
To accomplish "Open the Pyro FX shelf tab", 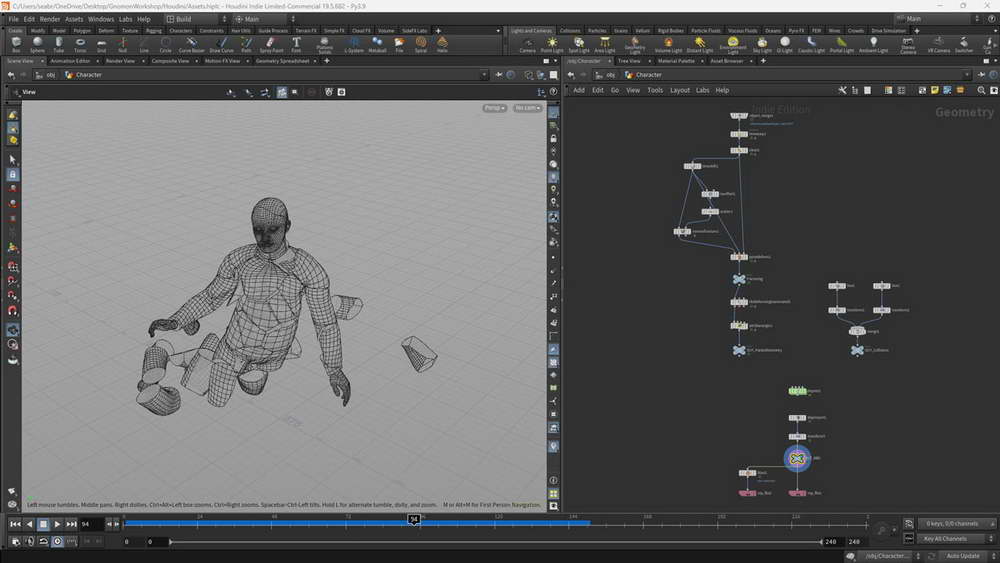I will click(x=796, y=31).
